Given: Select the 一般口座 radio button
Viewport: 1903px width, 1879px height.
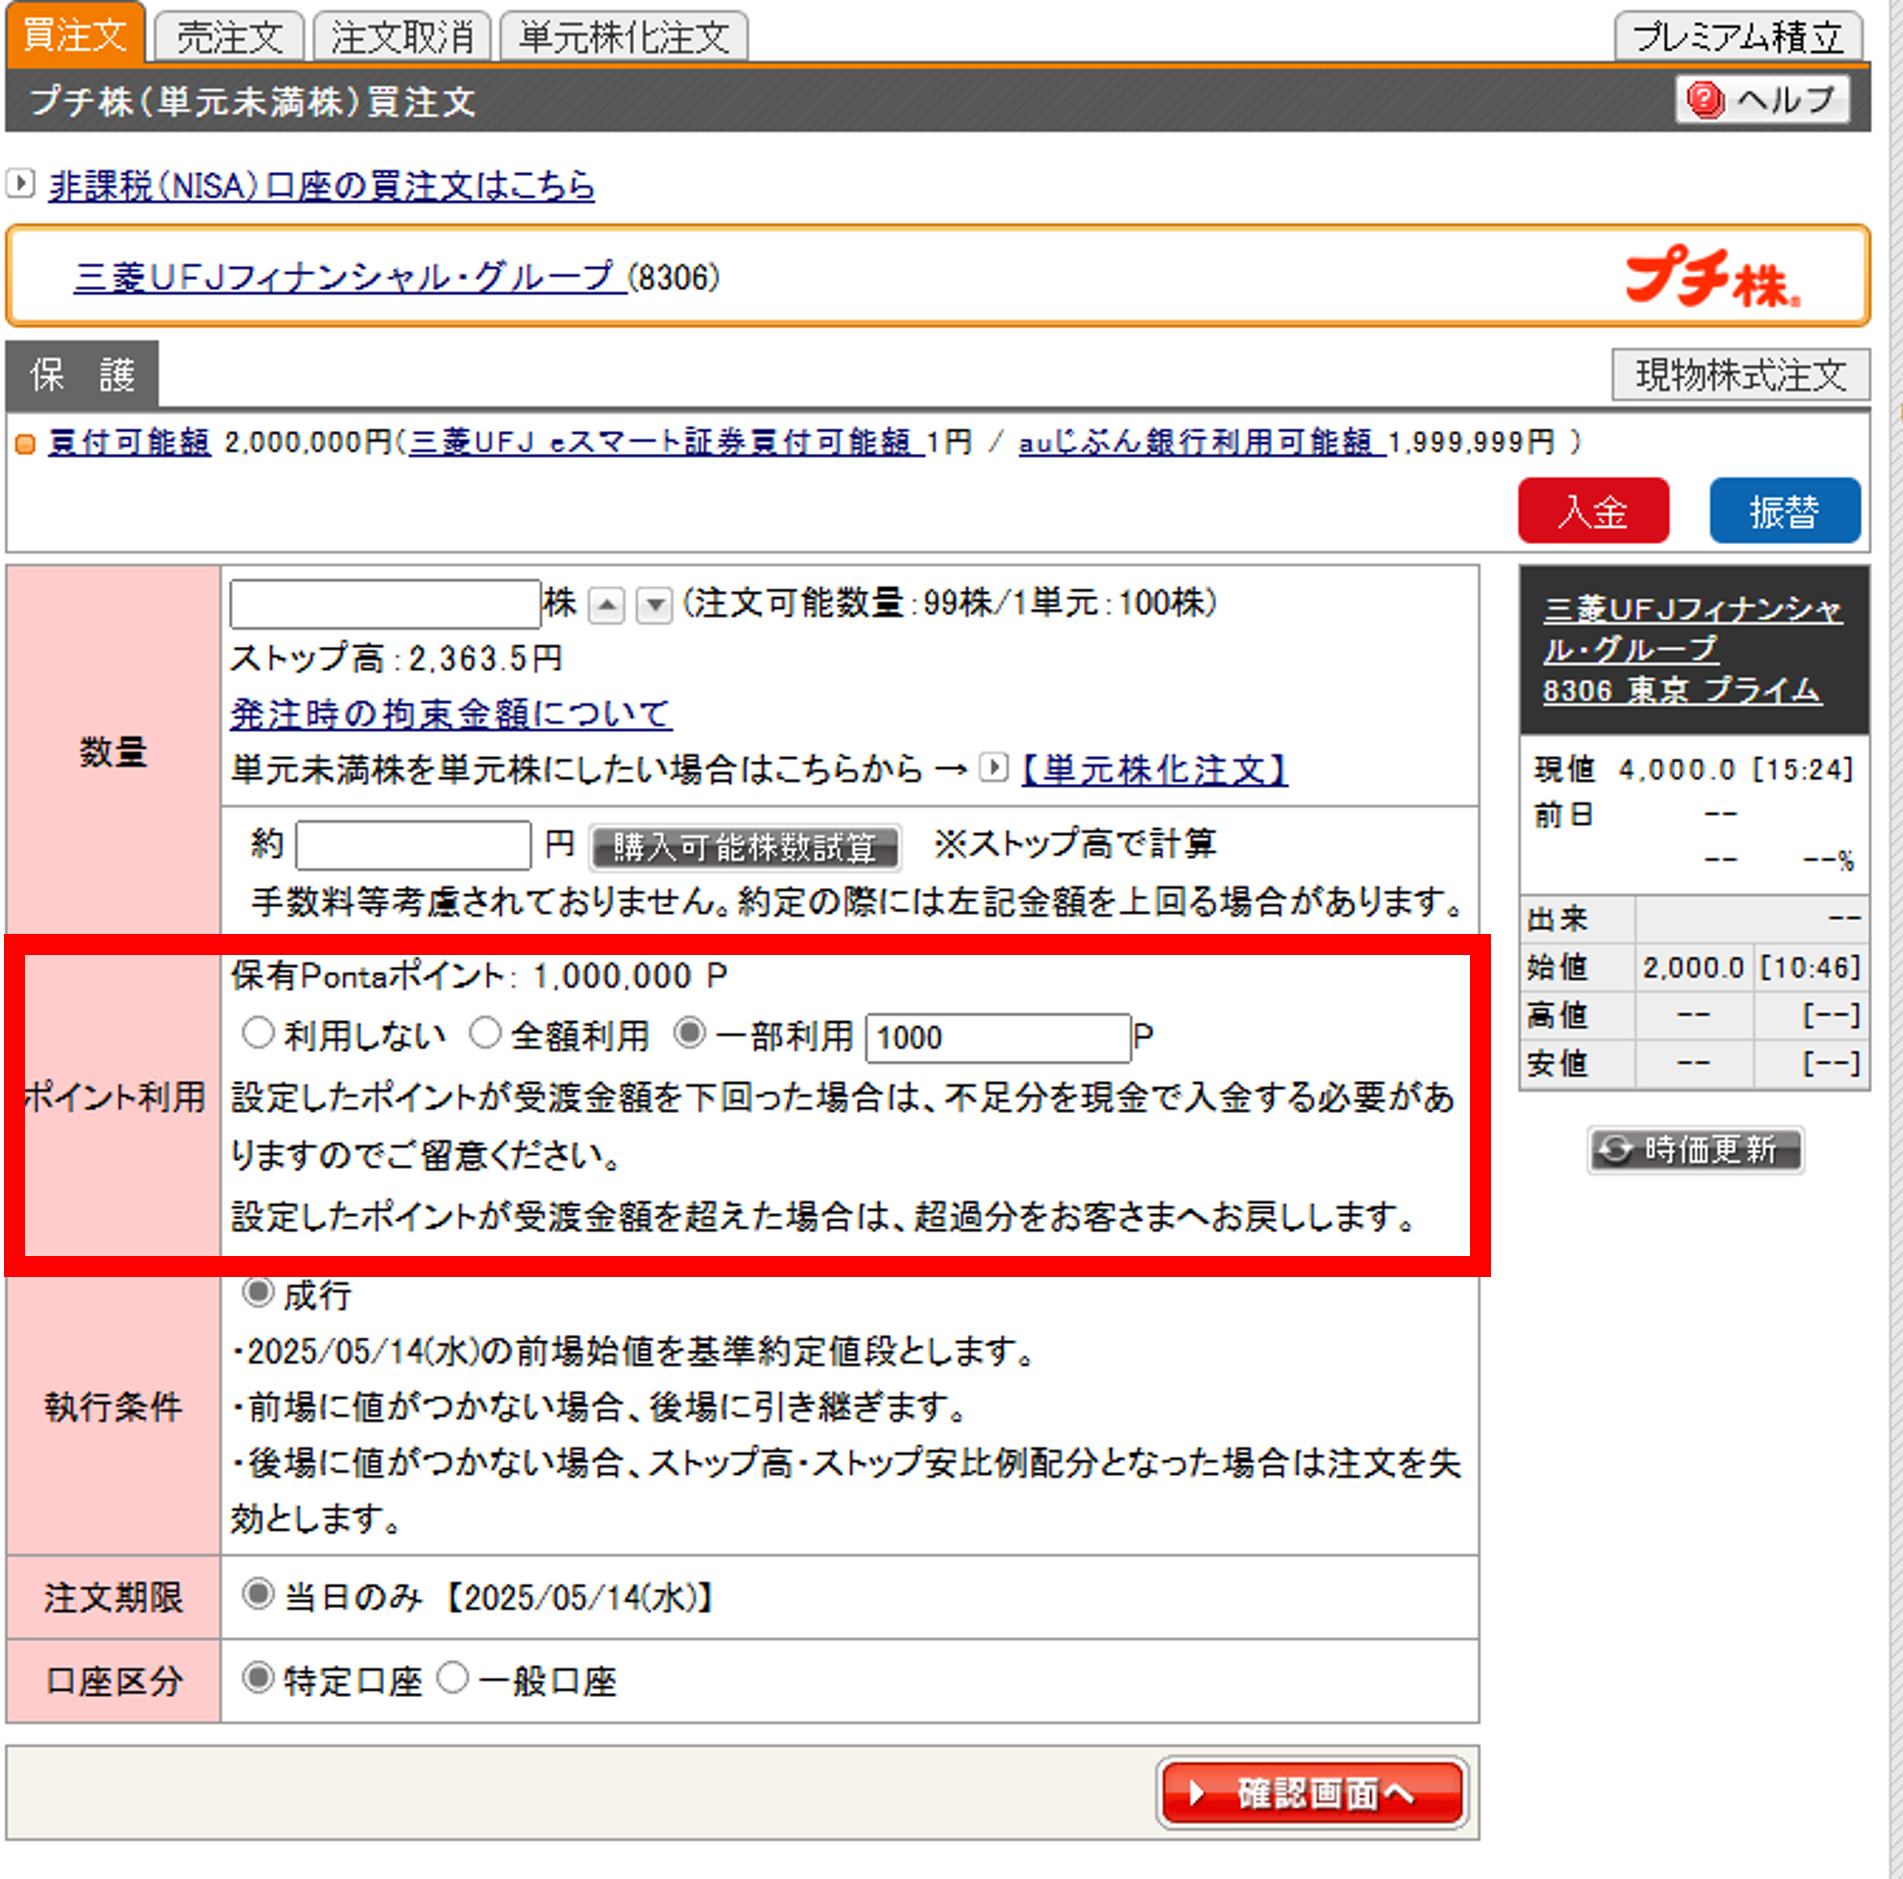Looking at the screenshot, I should [x=452, y=1677].
